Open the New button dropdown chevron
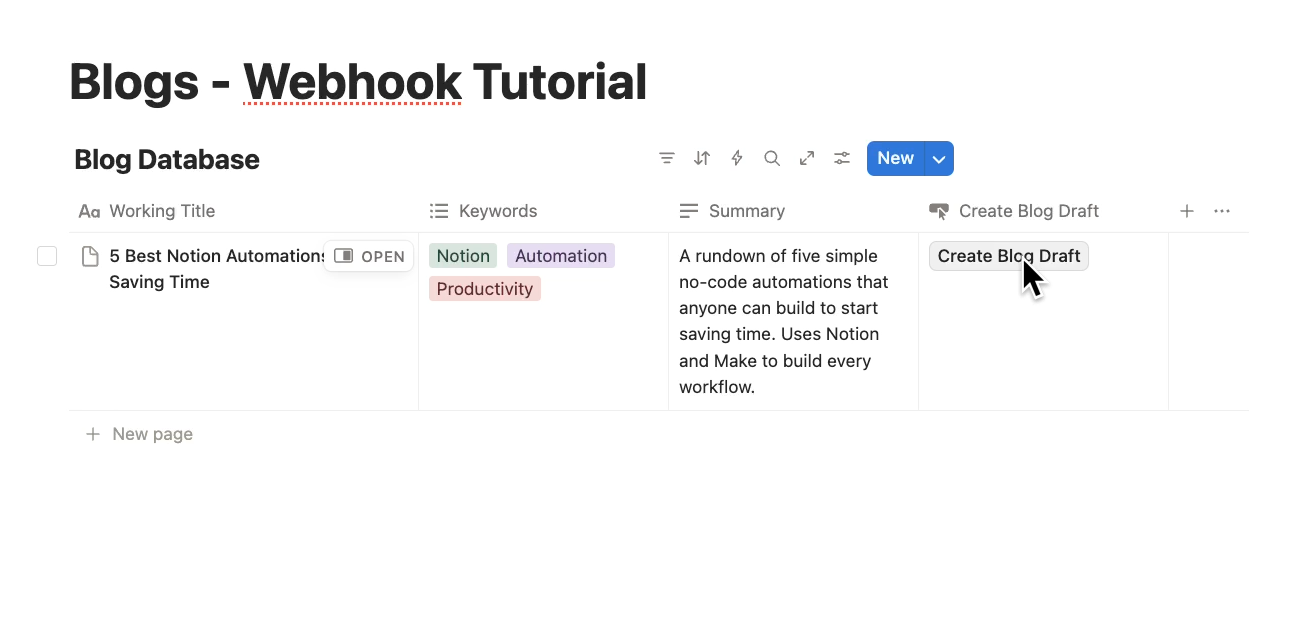The width and height of the screenshot is (1294, 627). (938, 158)
